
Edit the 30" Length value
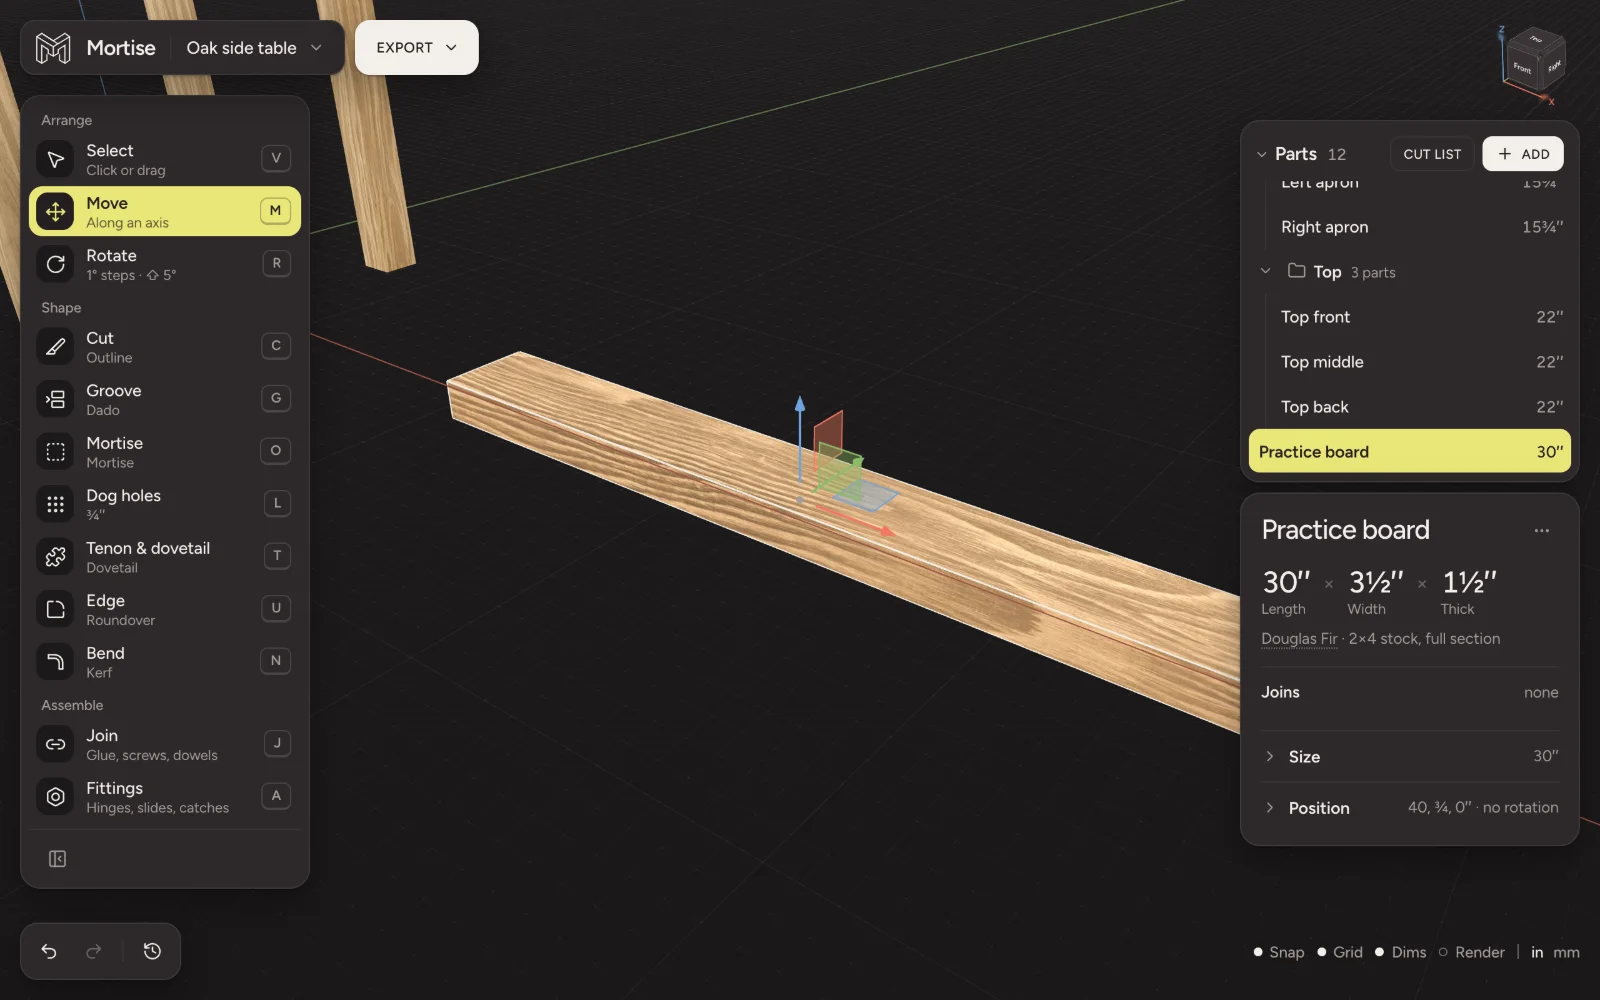[x=1286, y=582]
